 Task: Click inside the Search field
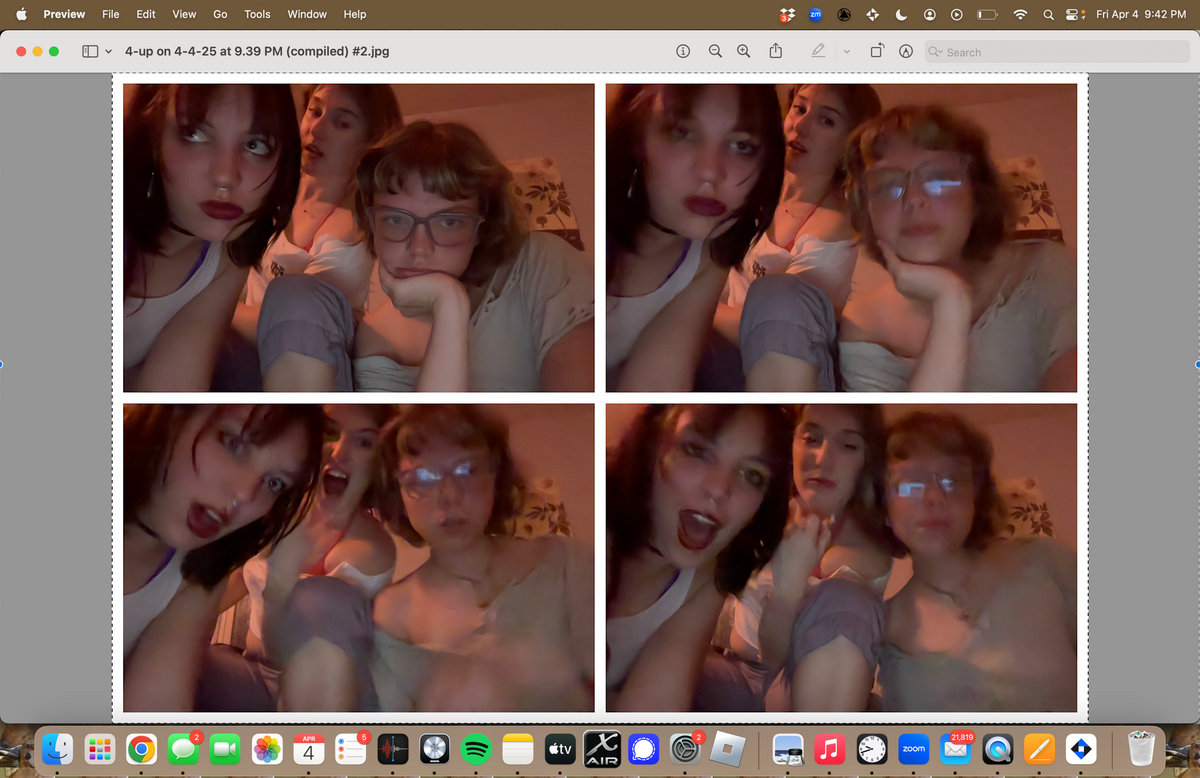click(1010, 52)
